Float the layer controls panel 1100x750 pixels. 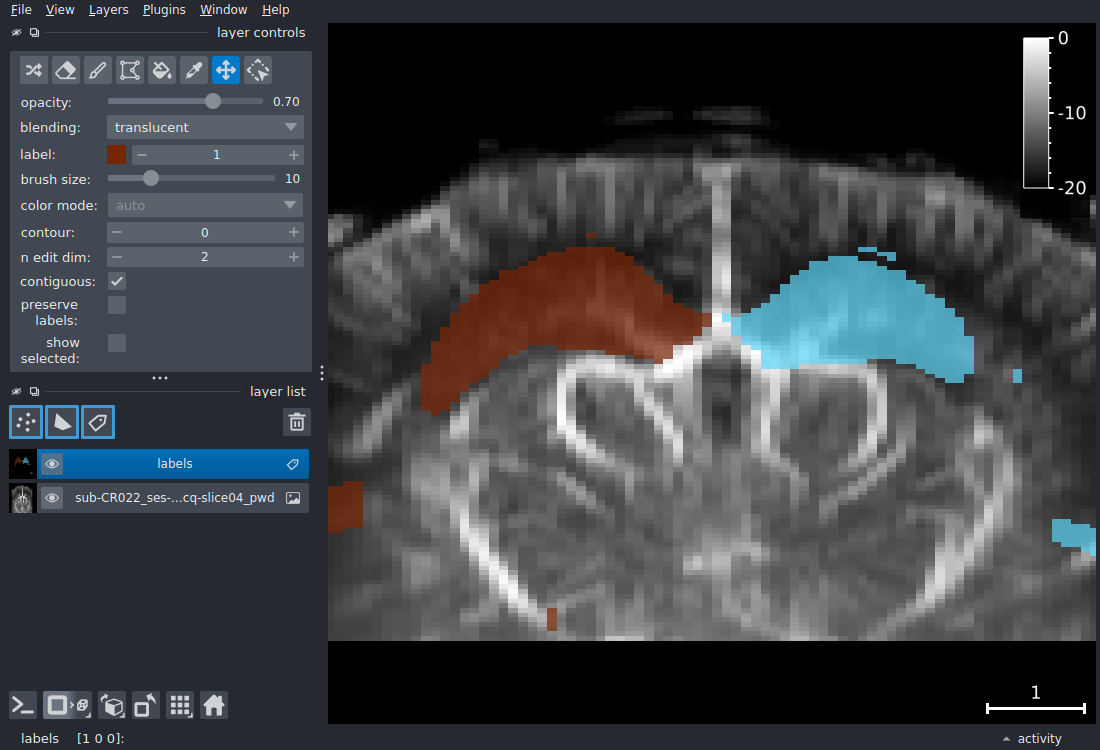coord(34,32)
